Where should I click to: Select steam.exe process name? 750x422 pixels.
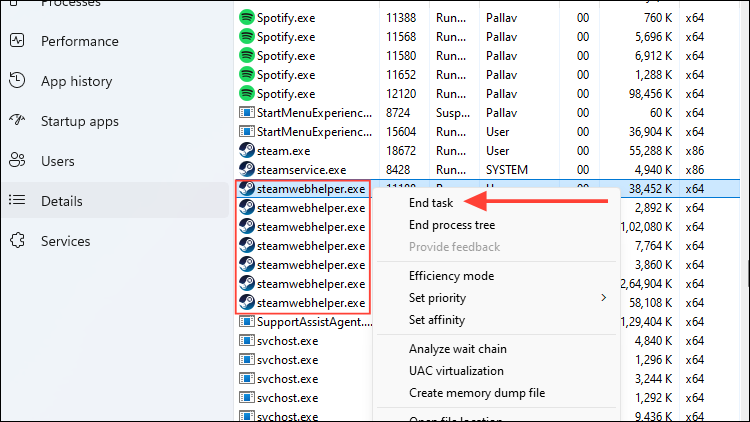click(x=283, y=151)
